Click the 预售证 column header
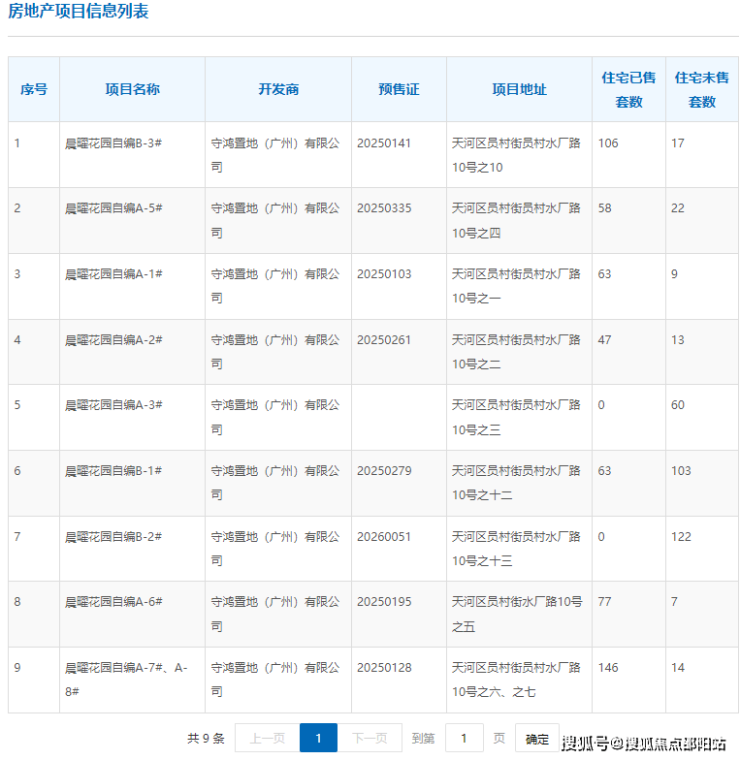The height and width of the screenshot is (760, 740). (398, 89)
